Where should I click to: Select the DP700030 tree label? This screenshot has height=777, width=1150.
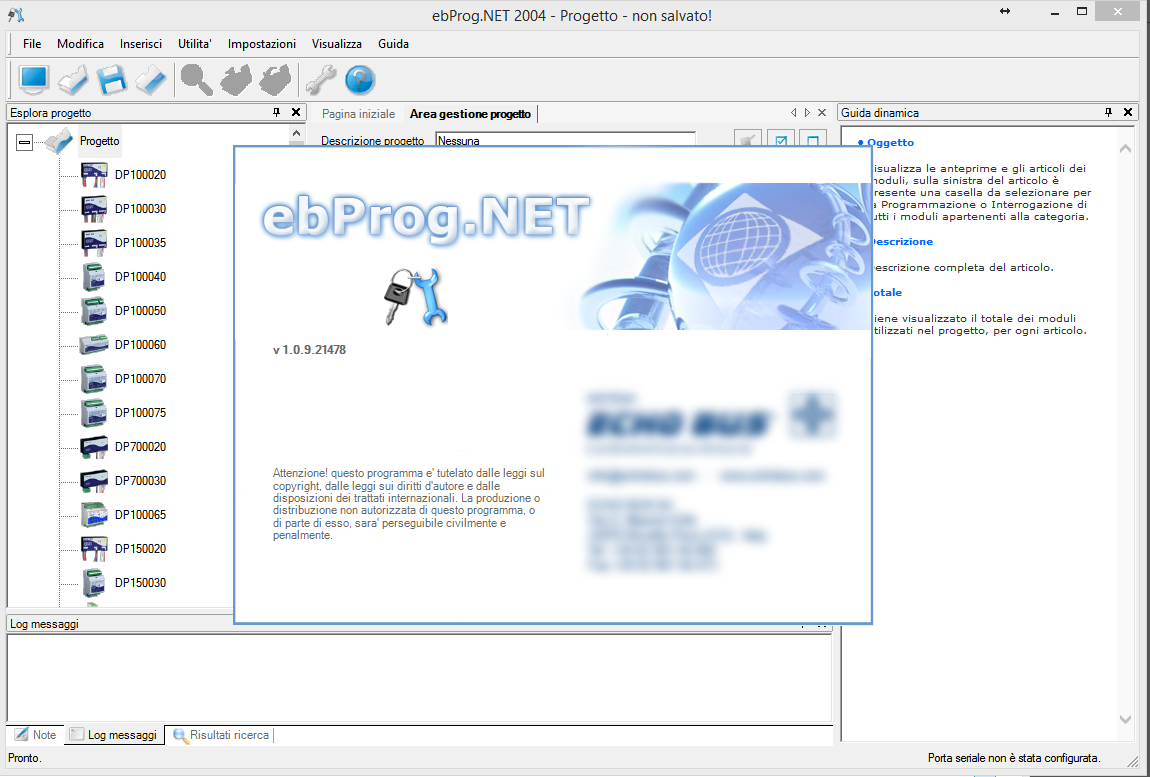[140, 481]
